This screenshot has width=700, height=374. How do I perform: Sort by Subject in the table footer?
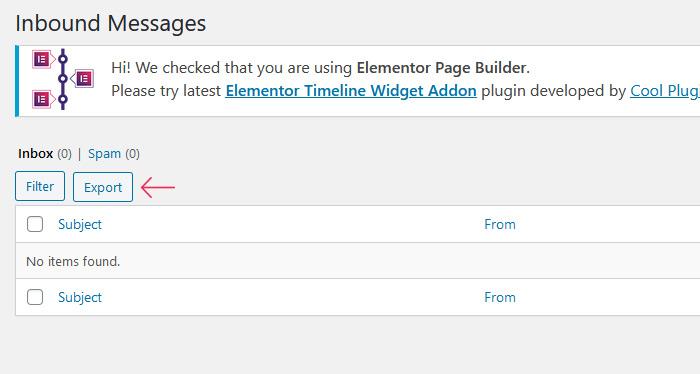[x=80, y=298]
